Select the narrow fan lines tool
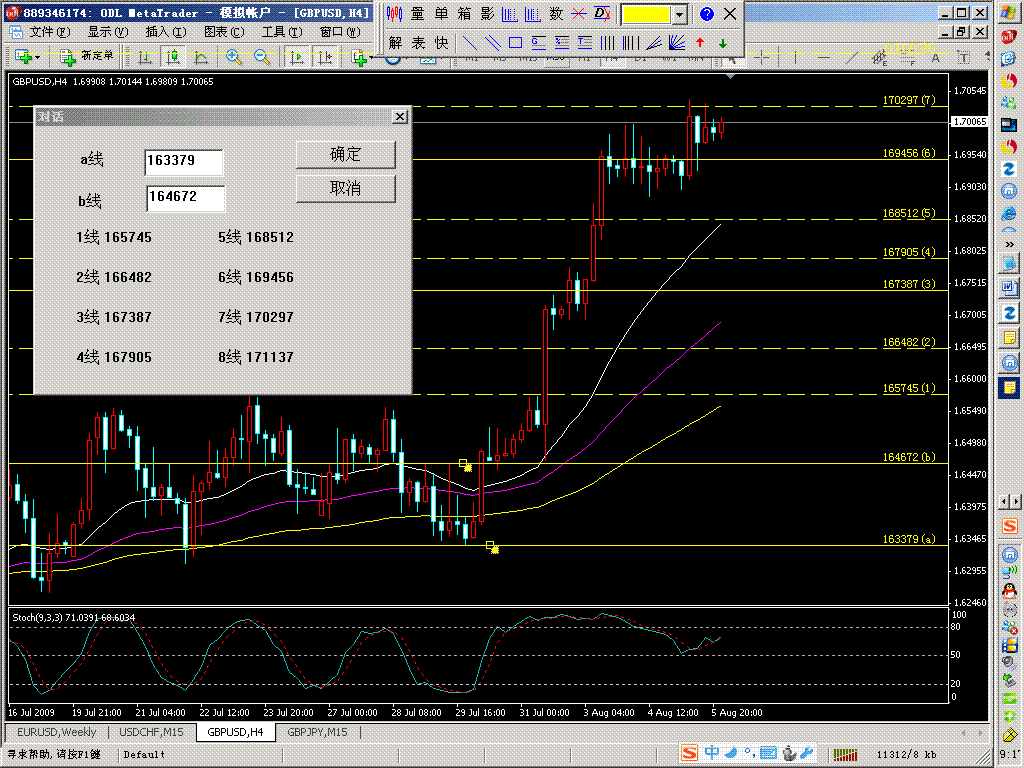Screen dimensions: 1024x768 click(654, 43)
